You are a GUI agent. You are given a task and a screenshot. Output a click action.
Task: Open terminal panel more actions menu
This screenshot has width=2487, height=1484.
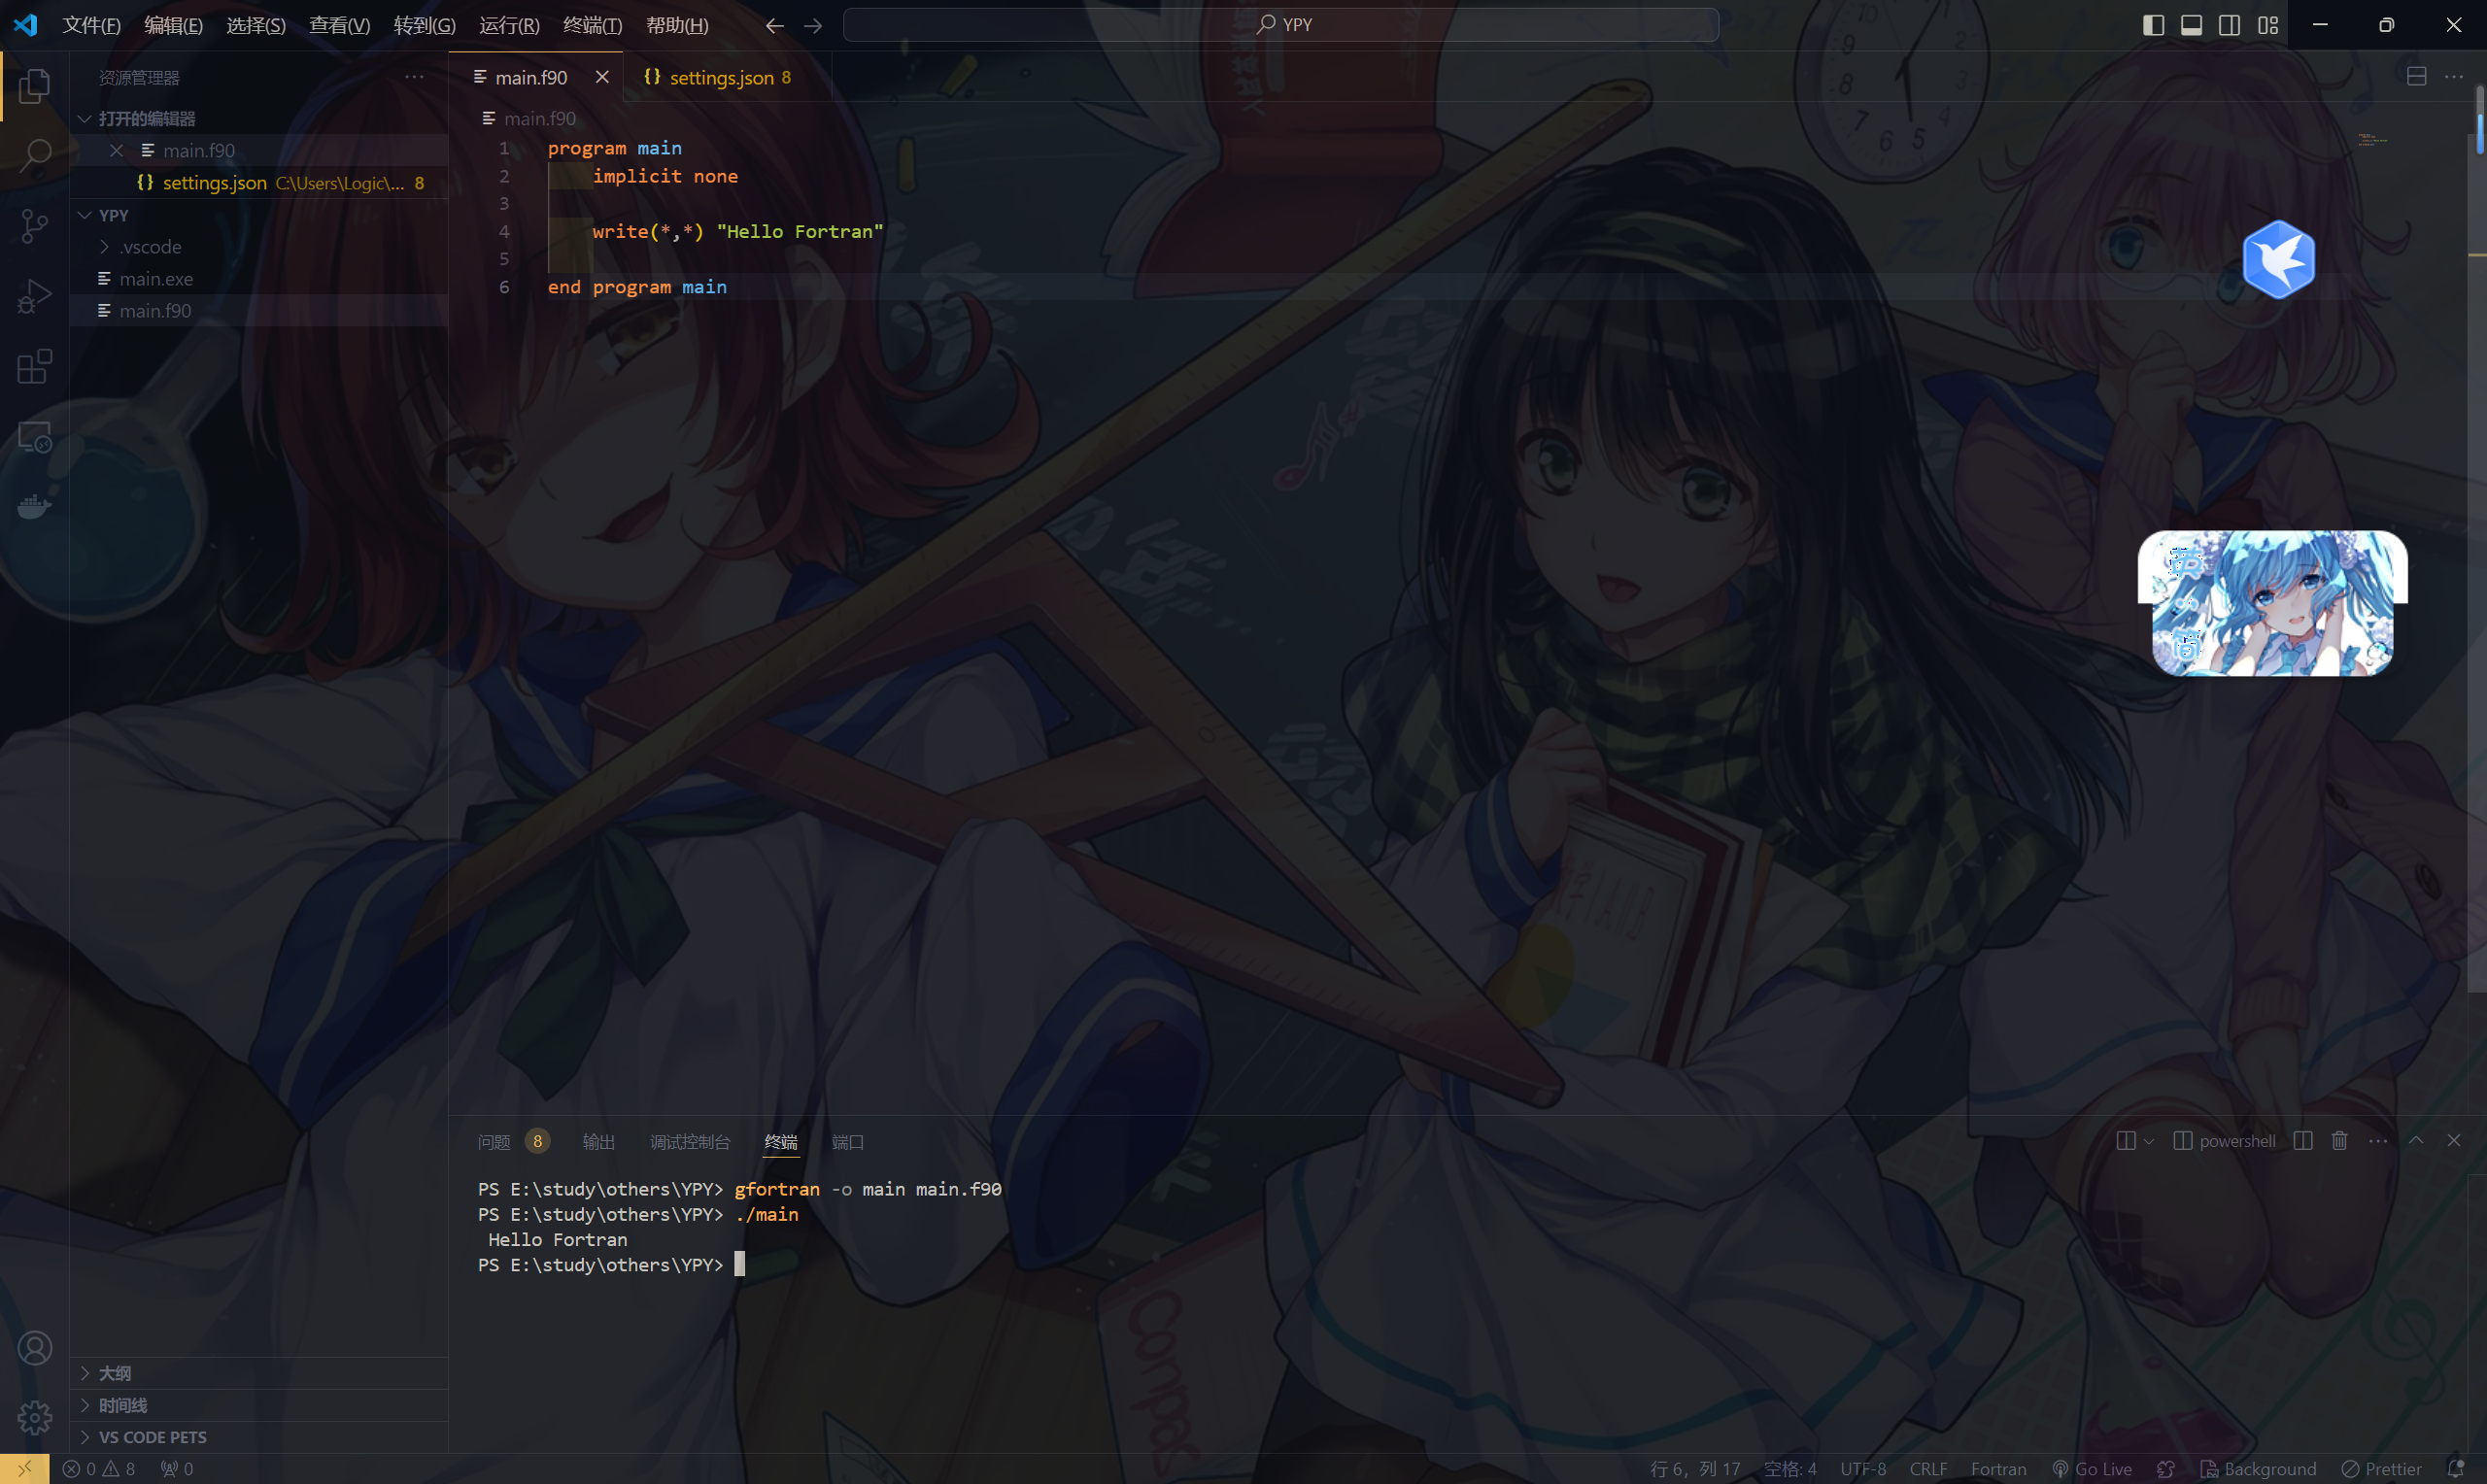tap(2378, 1141)
